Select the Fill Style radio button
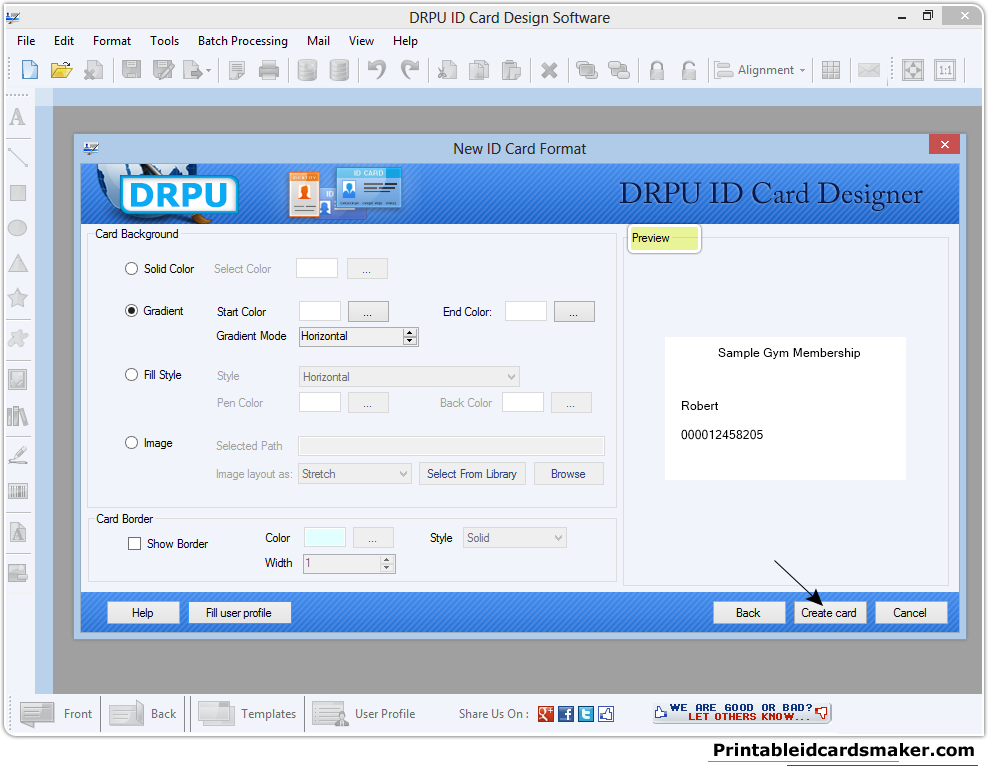 131,375
